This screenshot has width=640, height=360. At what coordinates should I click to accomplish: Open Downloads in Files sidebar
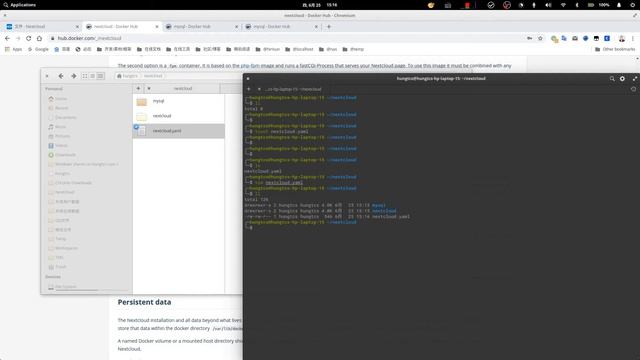click(65, 155)
